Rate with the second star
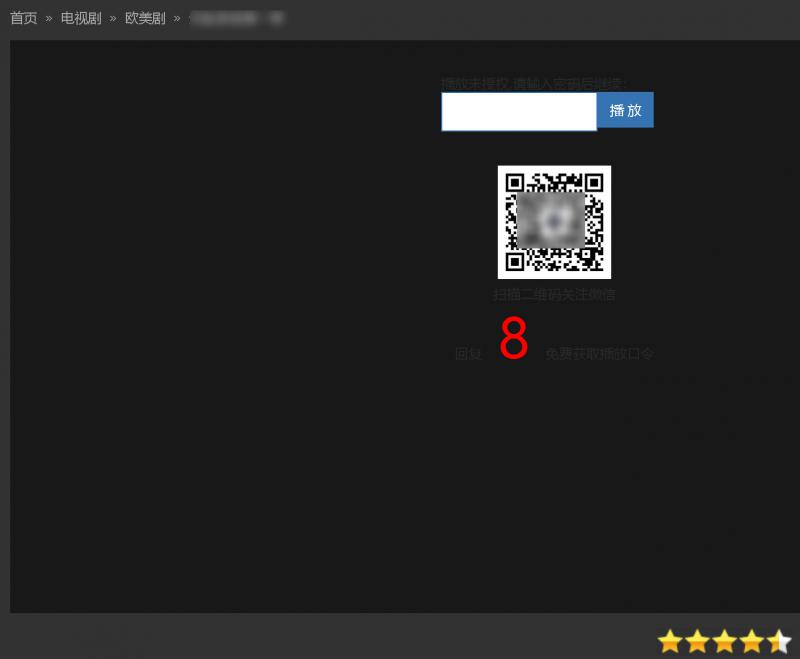This screenshot has width=800, height=659. 697,641
